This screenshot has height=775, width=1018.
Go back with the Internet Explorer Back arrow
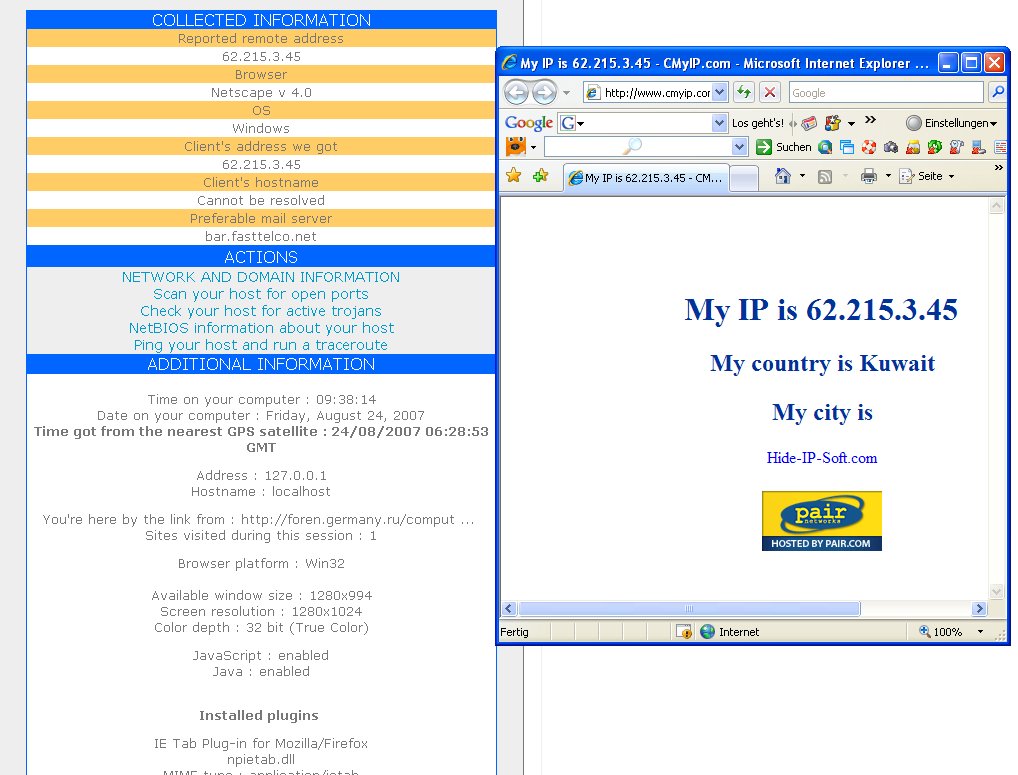pos(517,93)
